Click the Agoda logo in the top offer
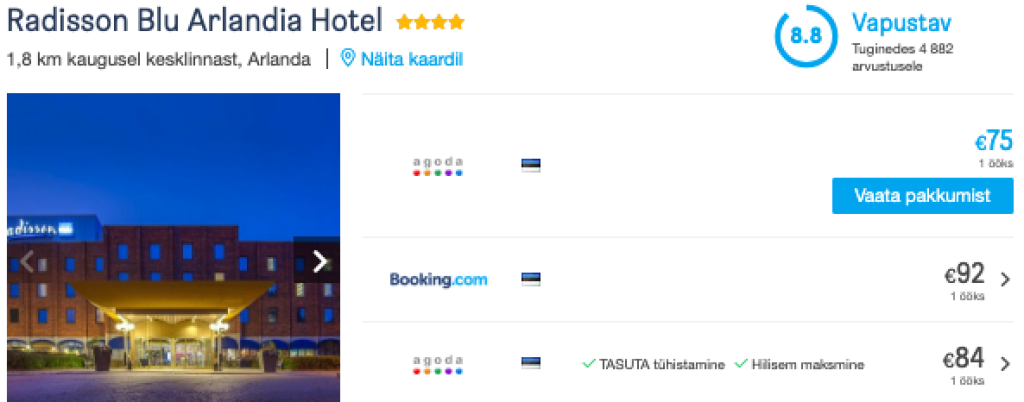 coord(438,166)
